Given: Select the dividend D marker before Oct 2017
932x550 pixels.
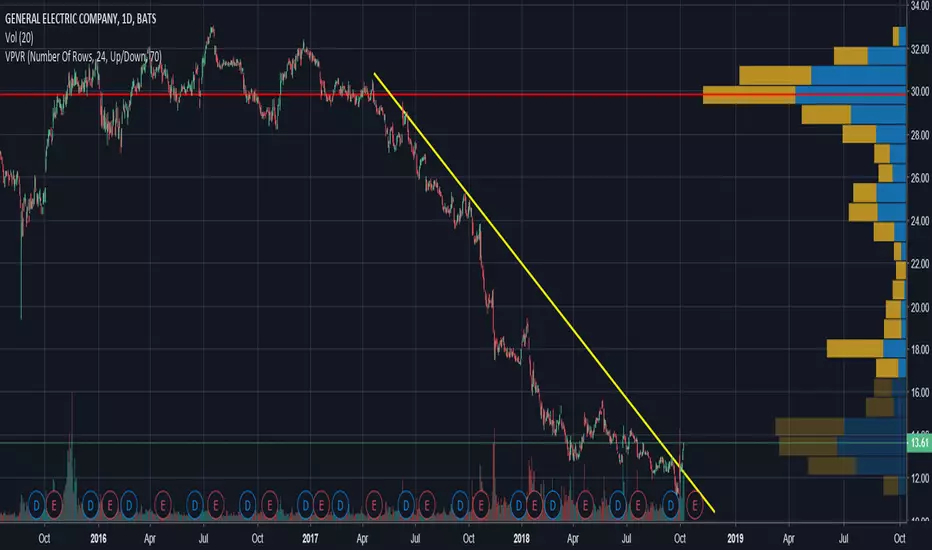Looking at the screenshot, I should coord(459,506).
